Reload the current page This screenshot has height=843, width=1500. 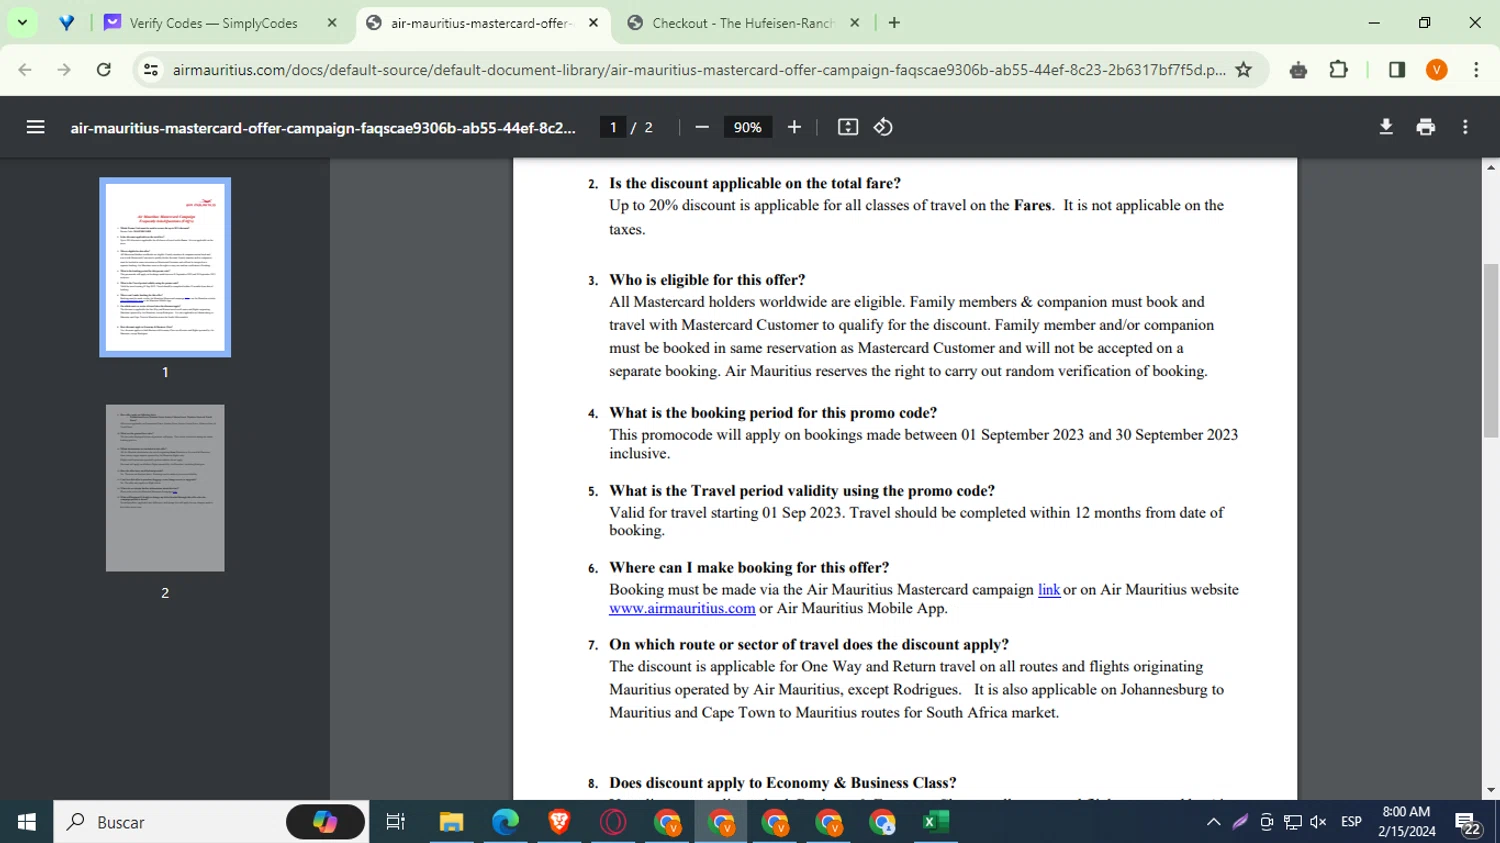click(103, 70)
